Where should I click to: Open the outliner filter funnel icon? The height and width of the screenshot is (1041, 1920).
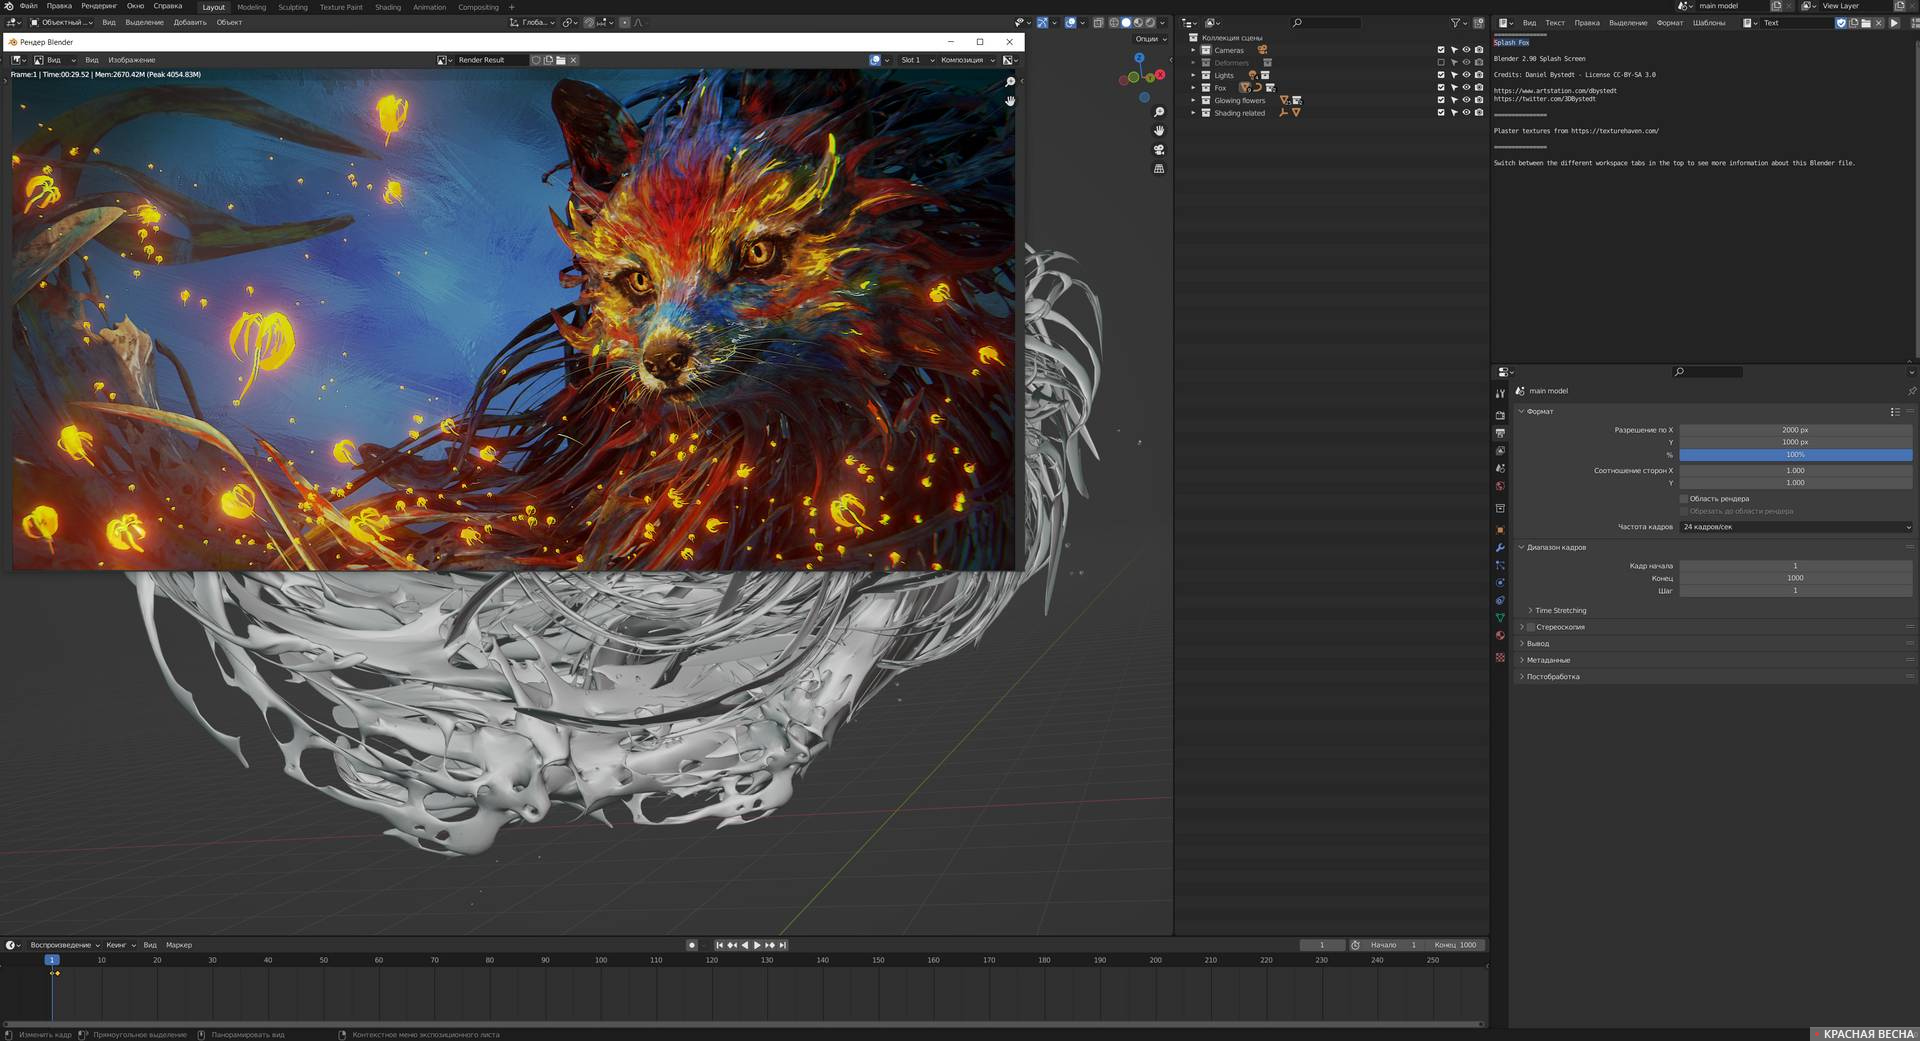coord(1456,22)
